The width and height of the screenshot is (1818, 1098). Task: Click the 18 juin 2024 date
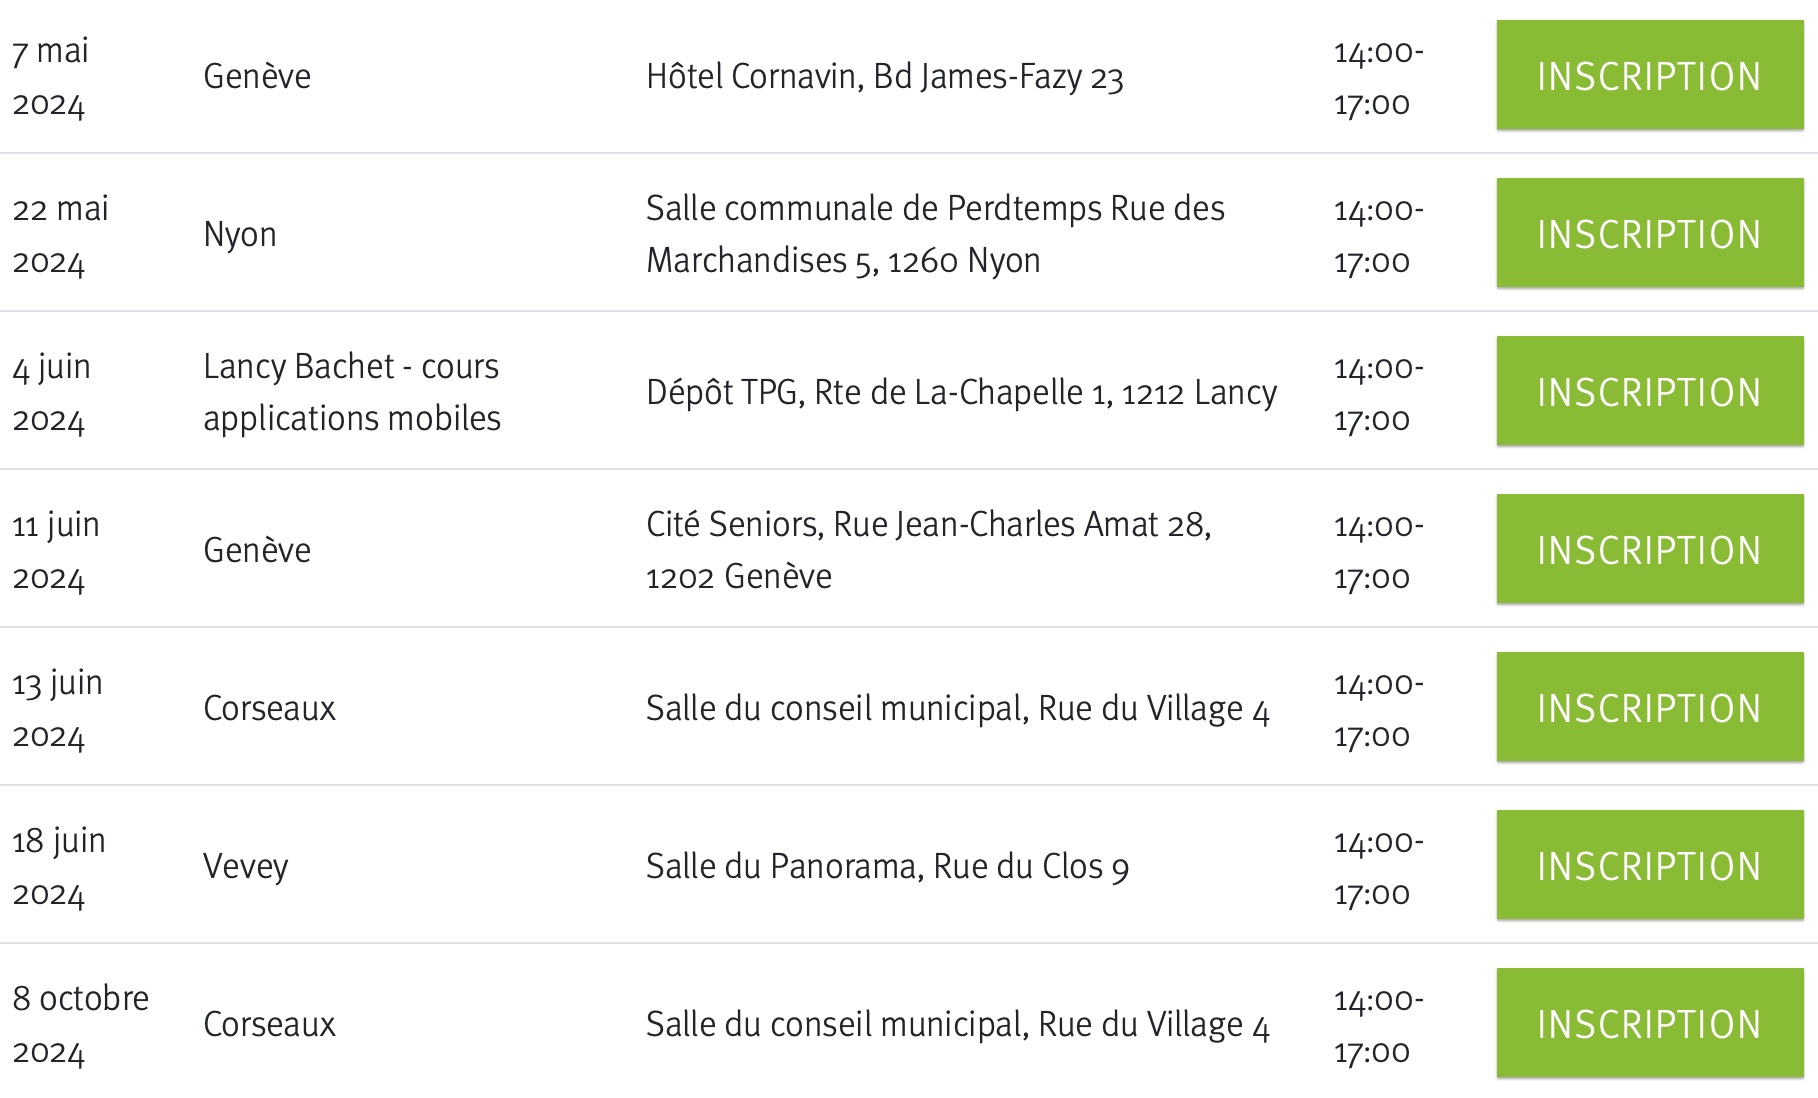(59, 866)
